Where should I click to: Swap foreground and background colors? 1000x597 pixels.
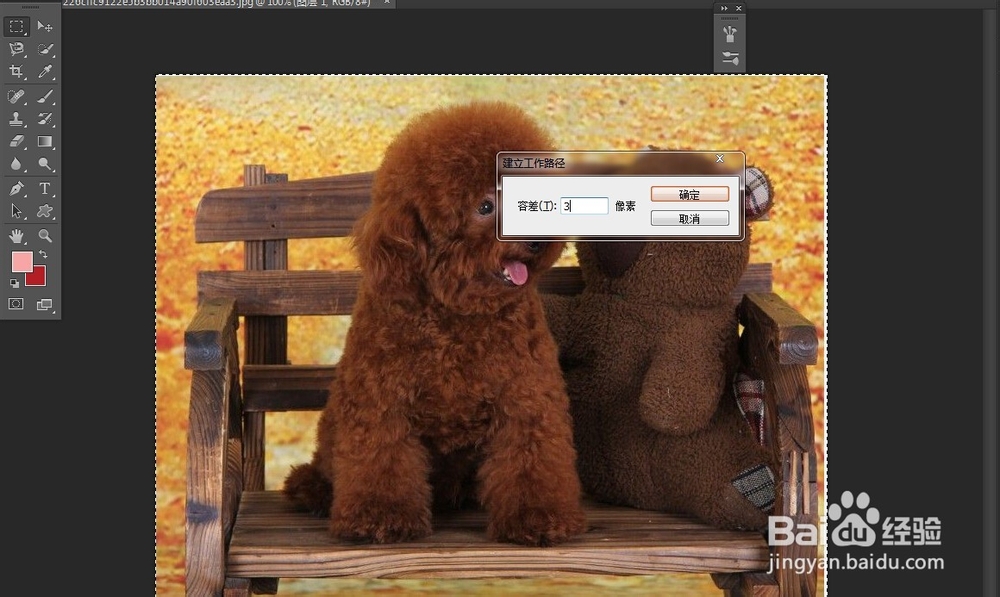click(x=43, y=254)
